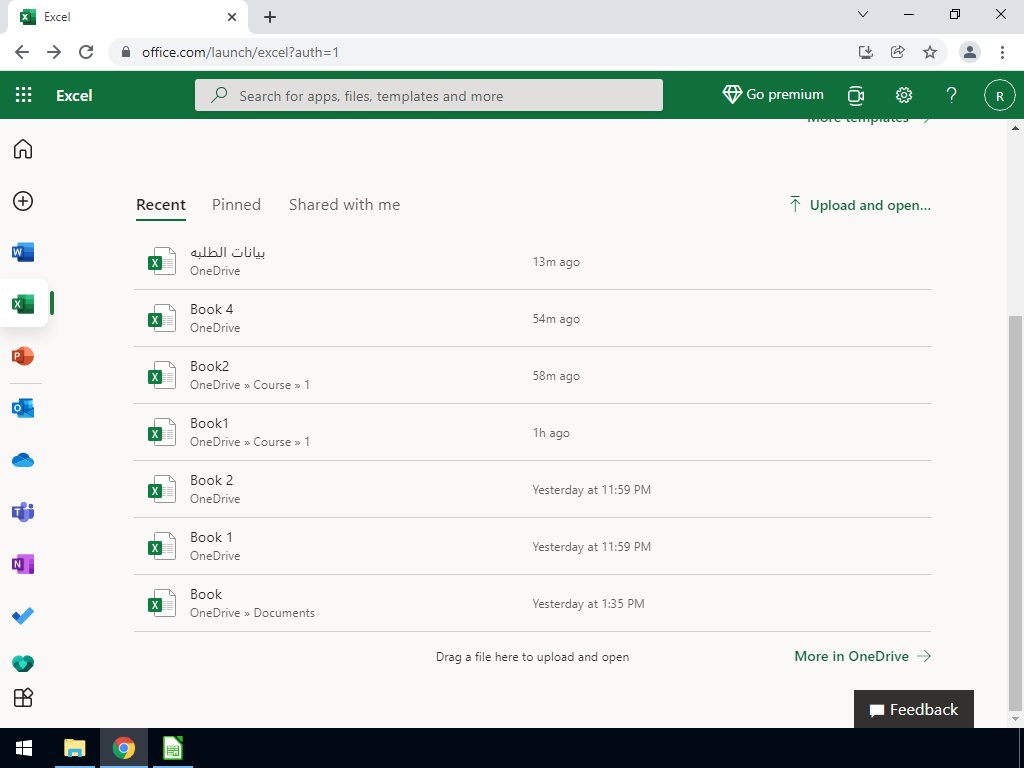Screen dimensions: 1024x768
Task: Click the share page icon in address bar
Action: [898, 52]
